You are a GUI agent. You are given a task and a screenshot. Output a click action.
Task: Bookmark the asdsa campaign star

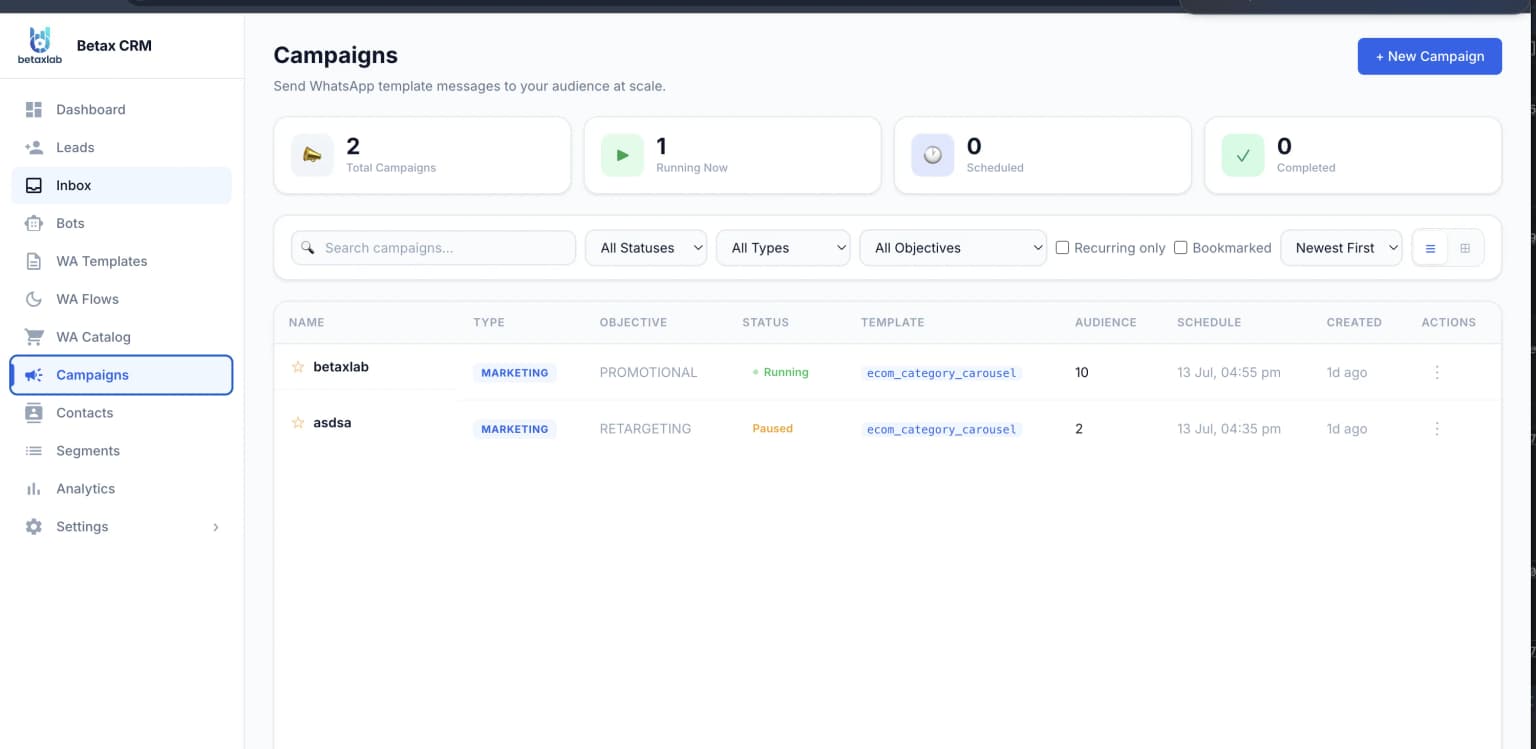[x=297, y=423]
